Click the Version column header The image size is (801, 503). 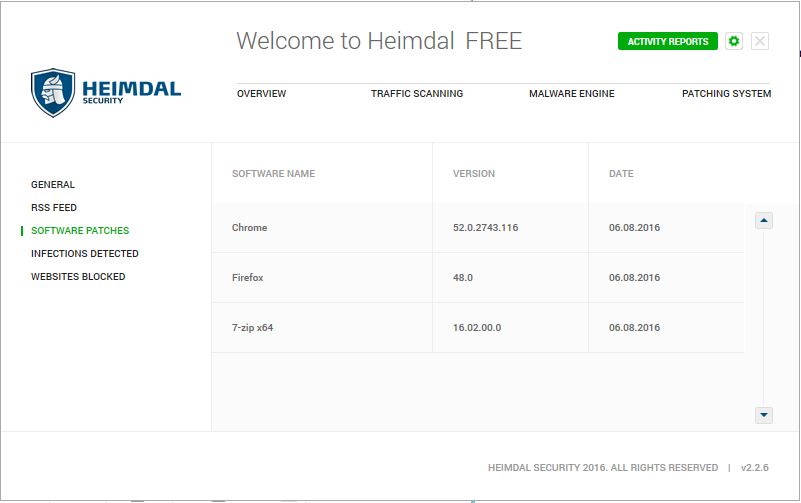474,174
